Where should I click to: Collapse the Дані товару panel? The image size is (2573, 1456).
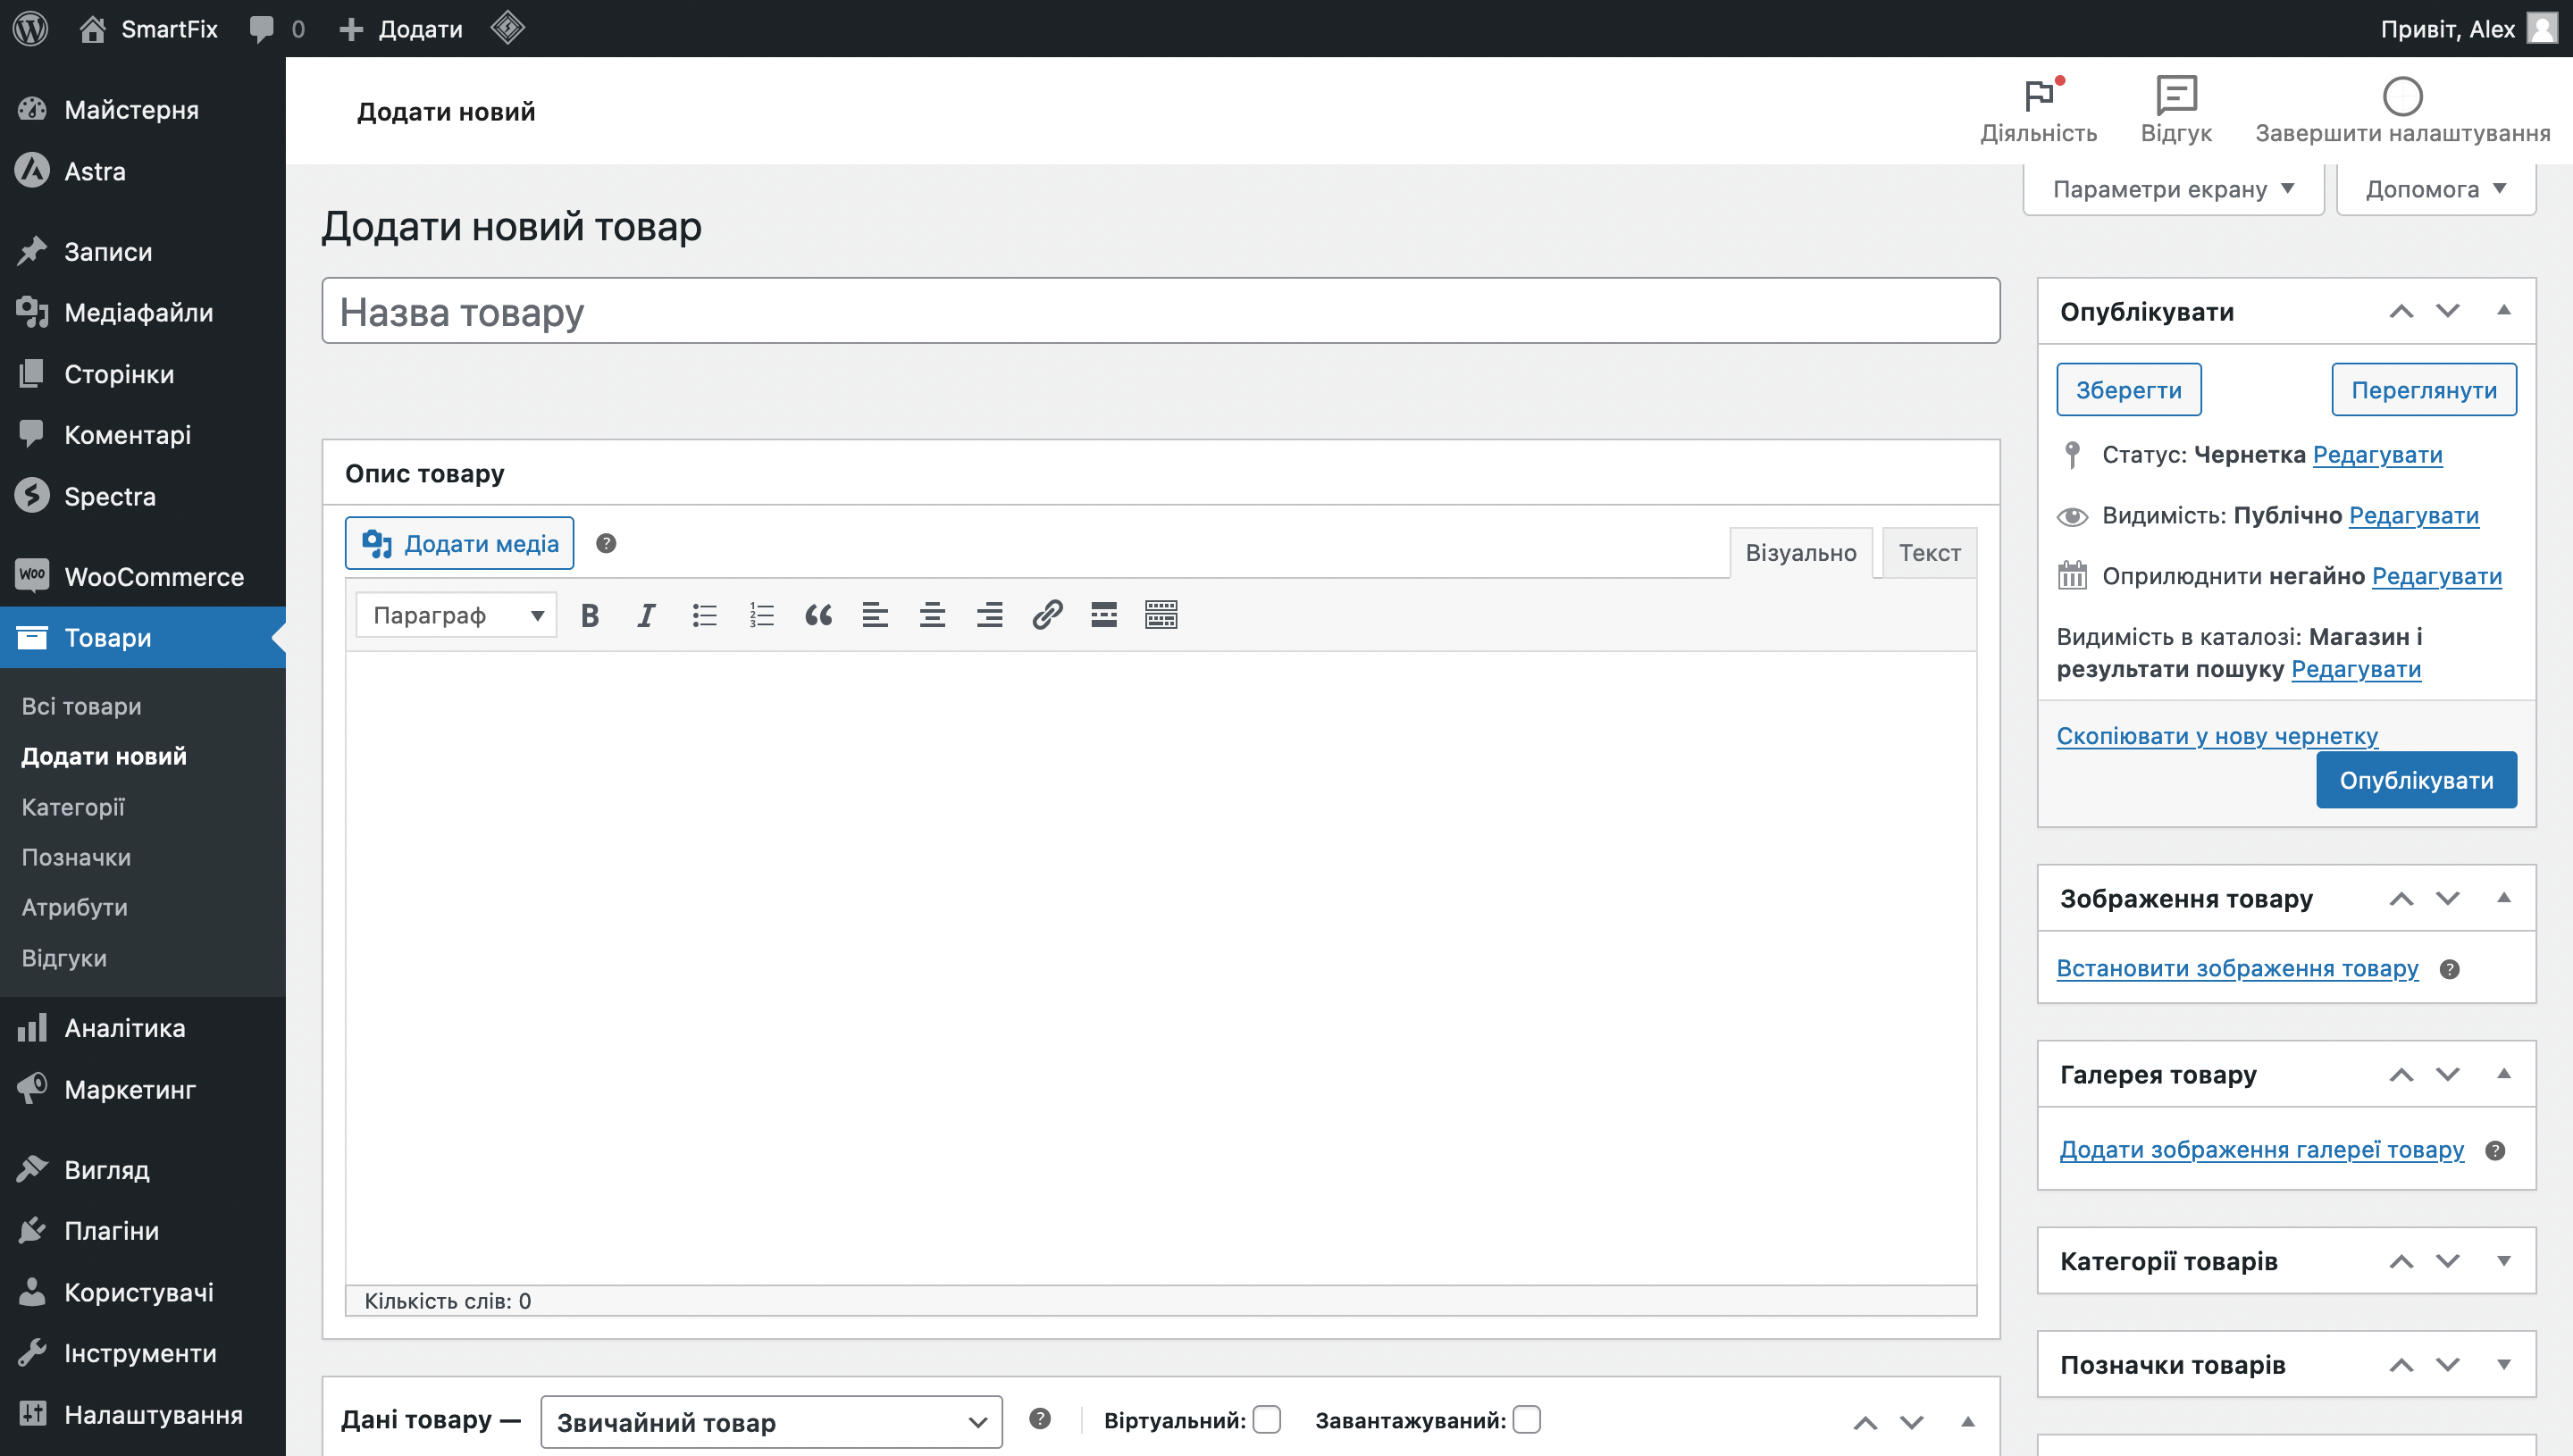tap(1967, 1421)
